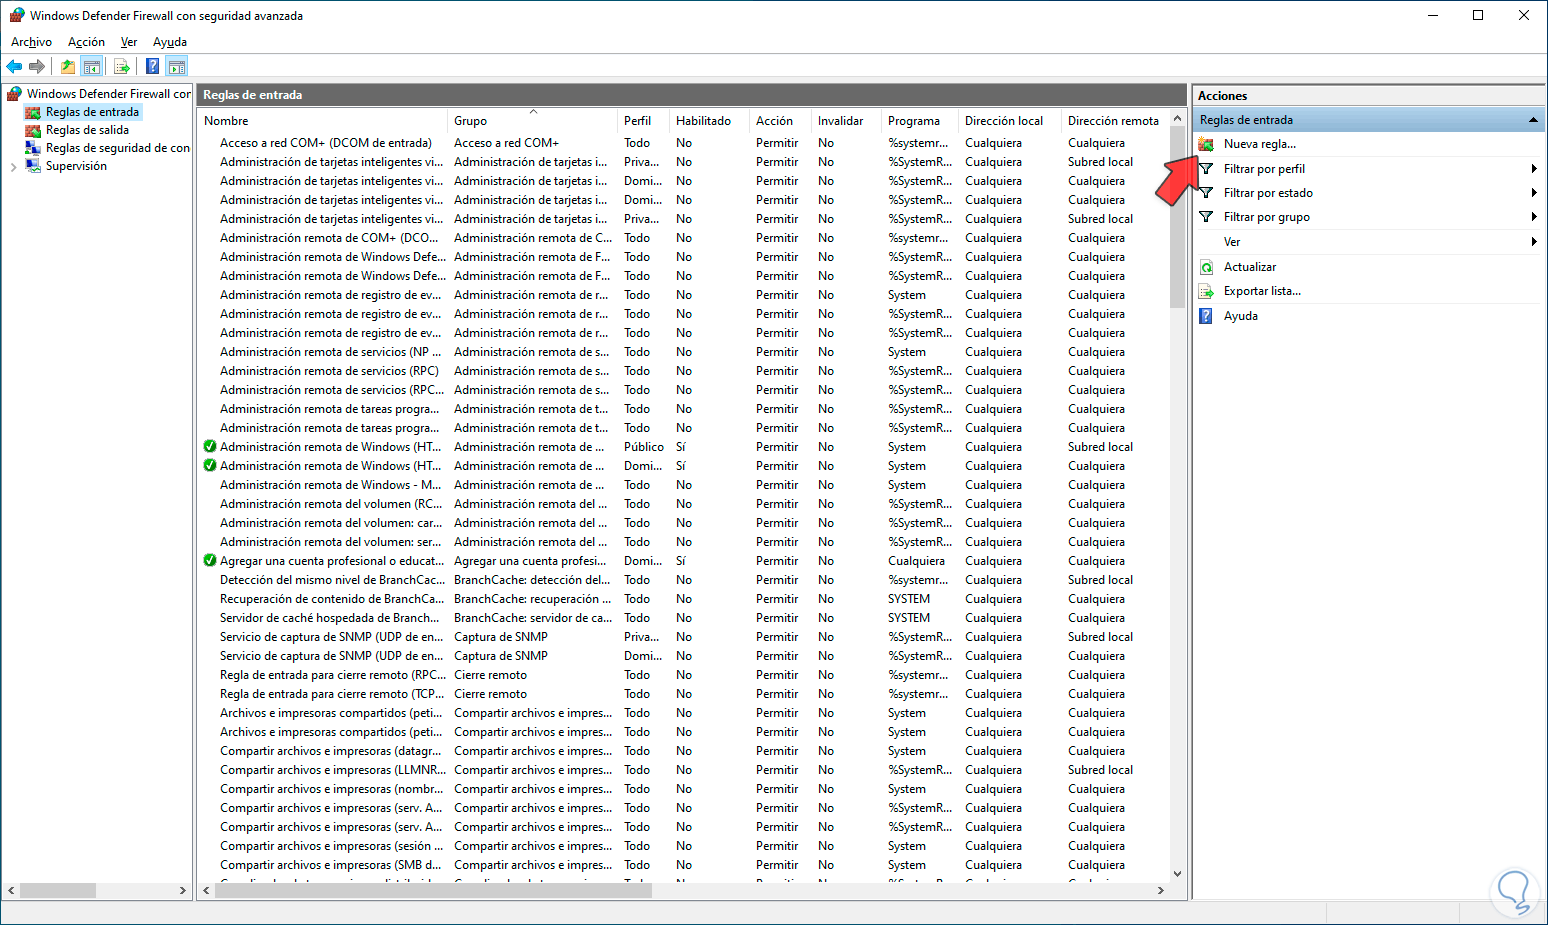Click the Filtrar por perfil funnel icon

tap(1206, 169)
